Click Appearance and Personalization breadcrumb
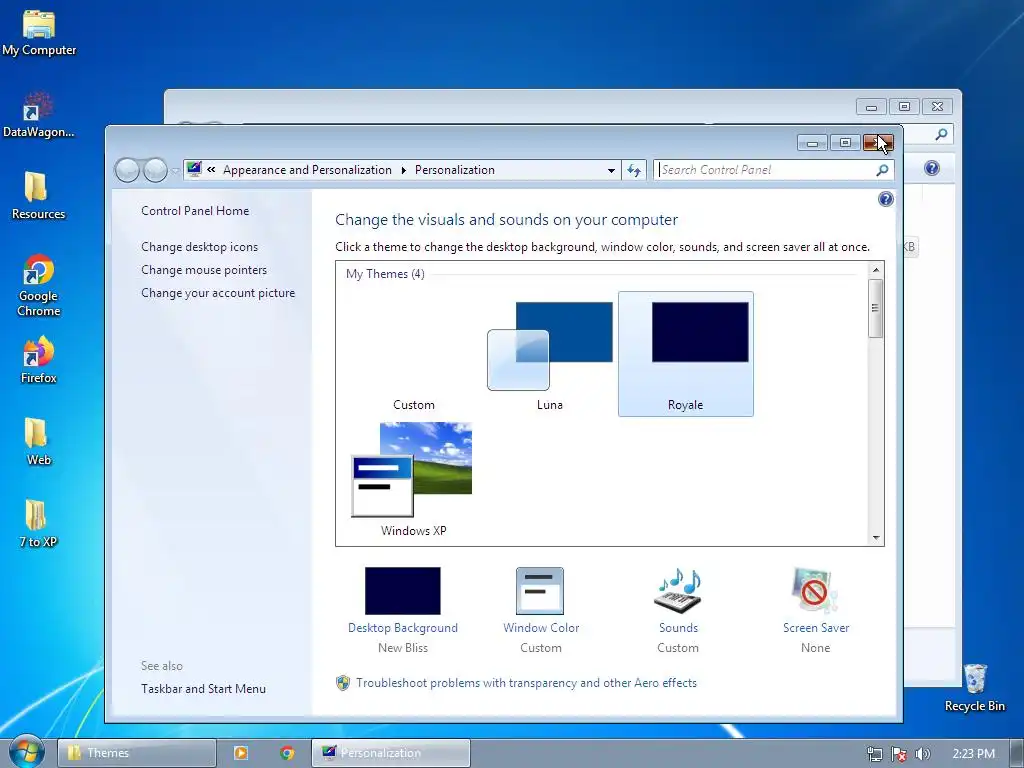Image resolution: width=1024 pixels, height=768 pixels. (307, 170)
